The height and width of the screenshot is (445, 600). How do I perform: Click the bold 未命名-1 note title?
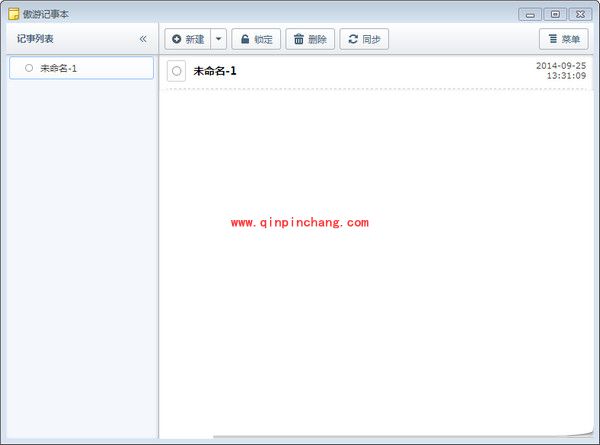pos(215,71)
